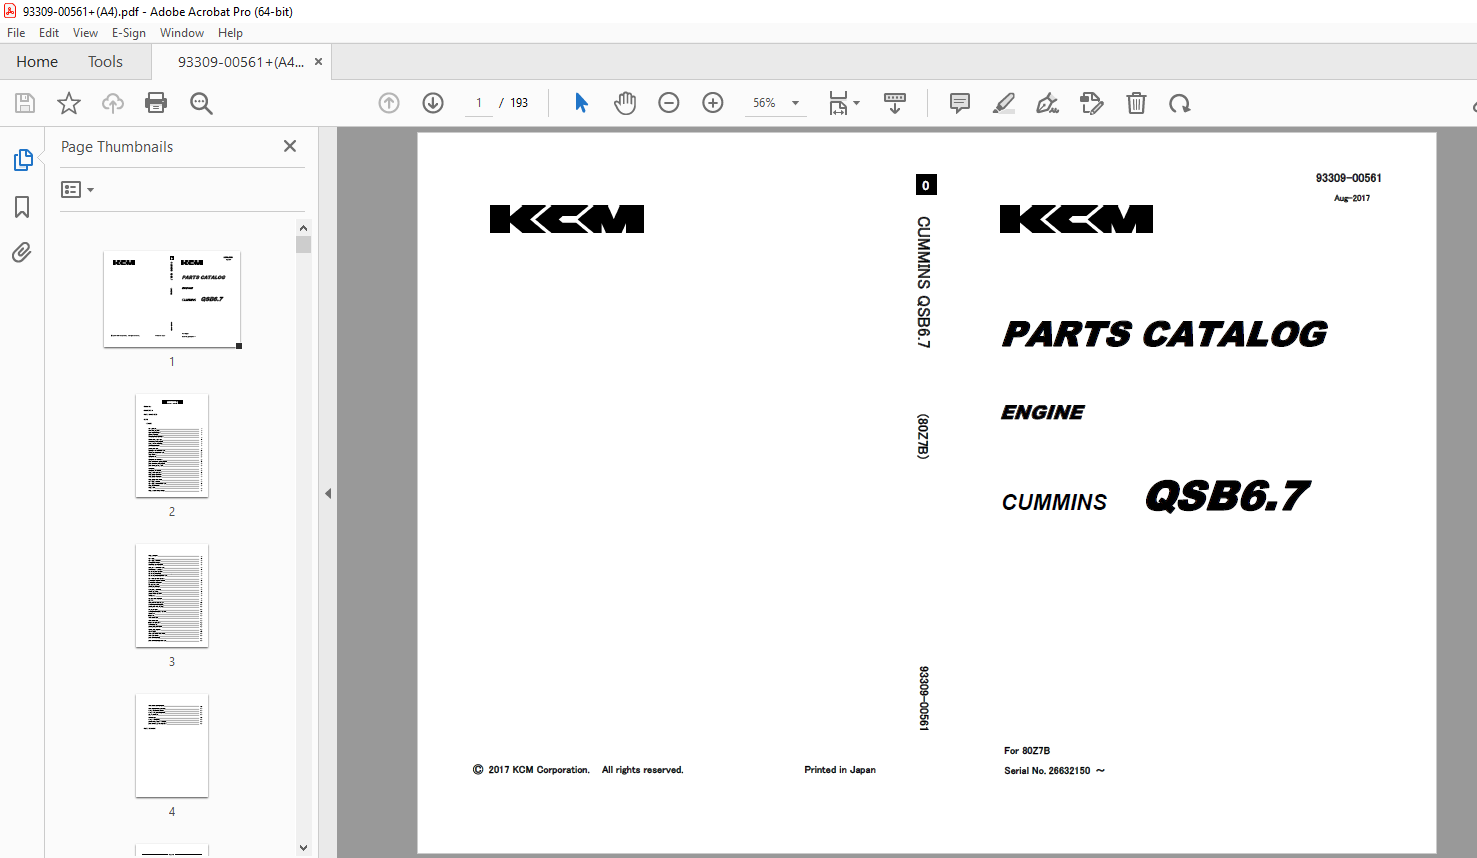Open thumbnail options menu dropdown
The width and height of the screenshot is (1477, 858).
point(77,189)
